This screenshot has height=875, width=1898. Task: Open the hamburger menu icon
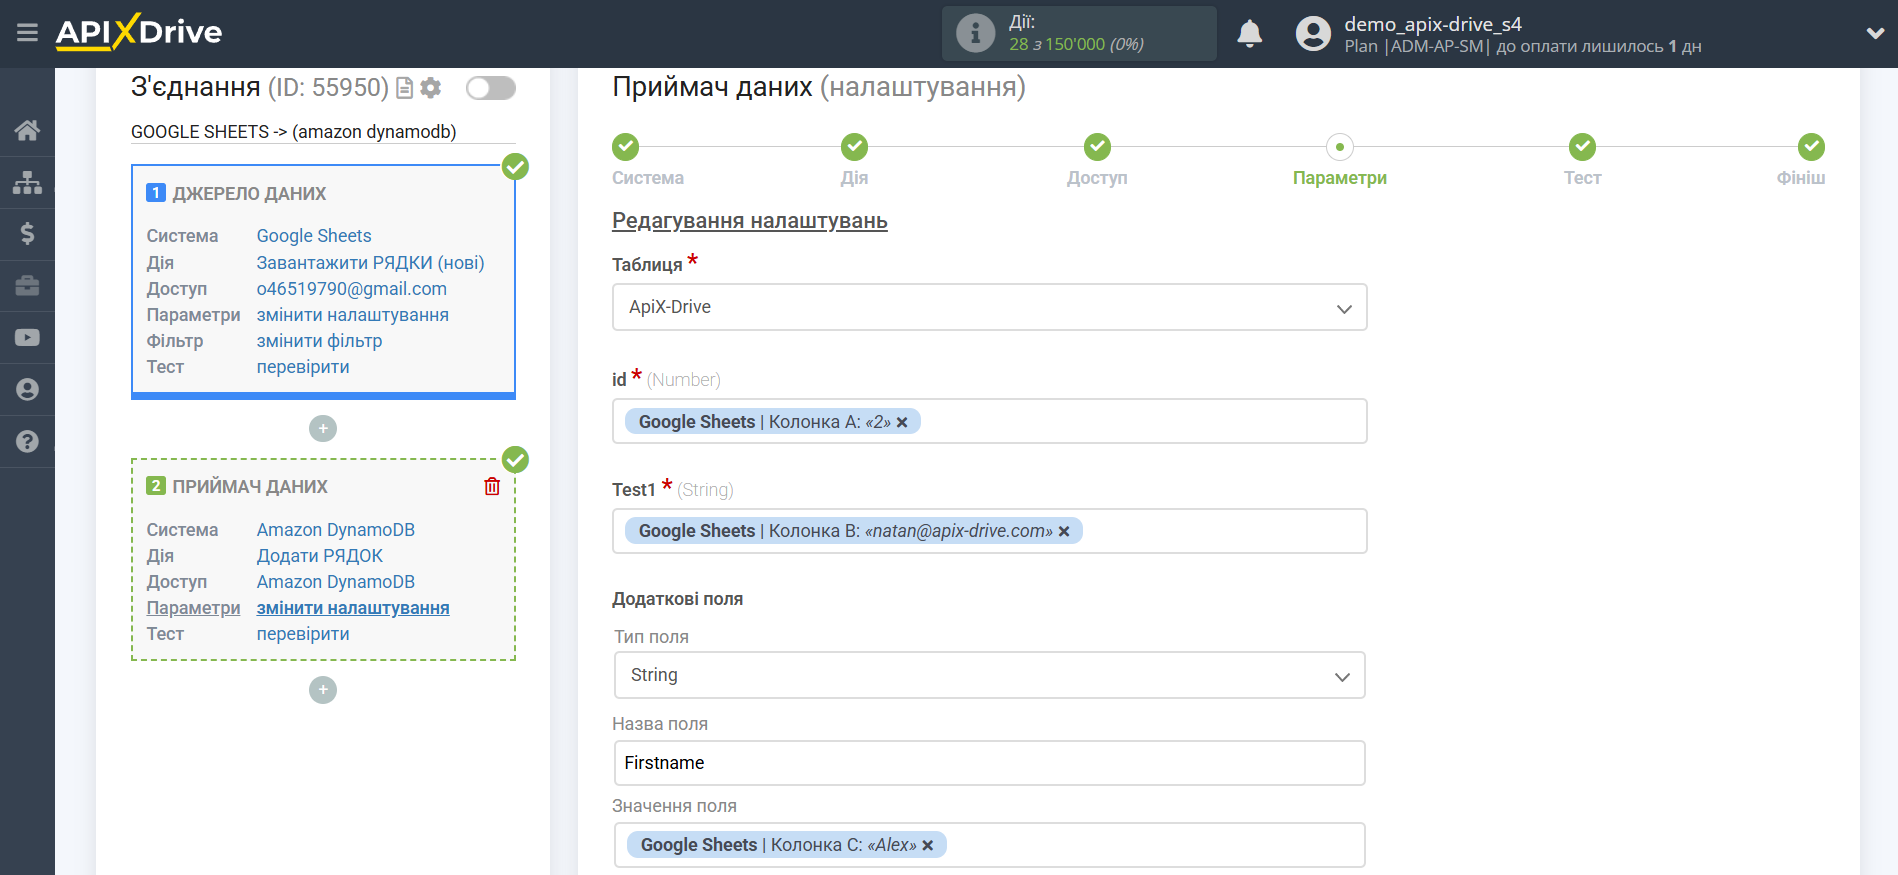pyautogui.click(x=27, y=33)
